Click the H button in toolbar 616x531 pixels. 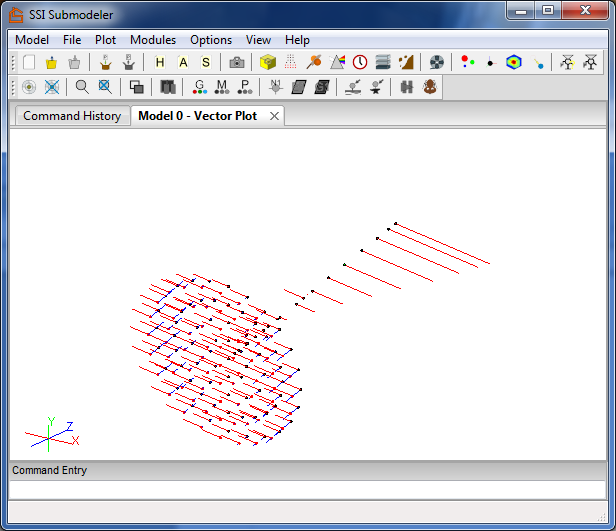tap(160, 62)
